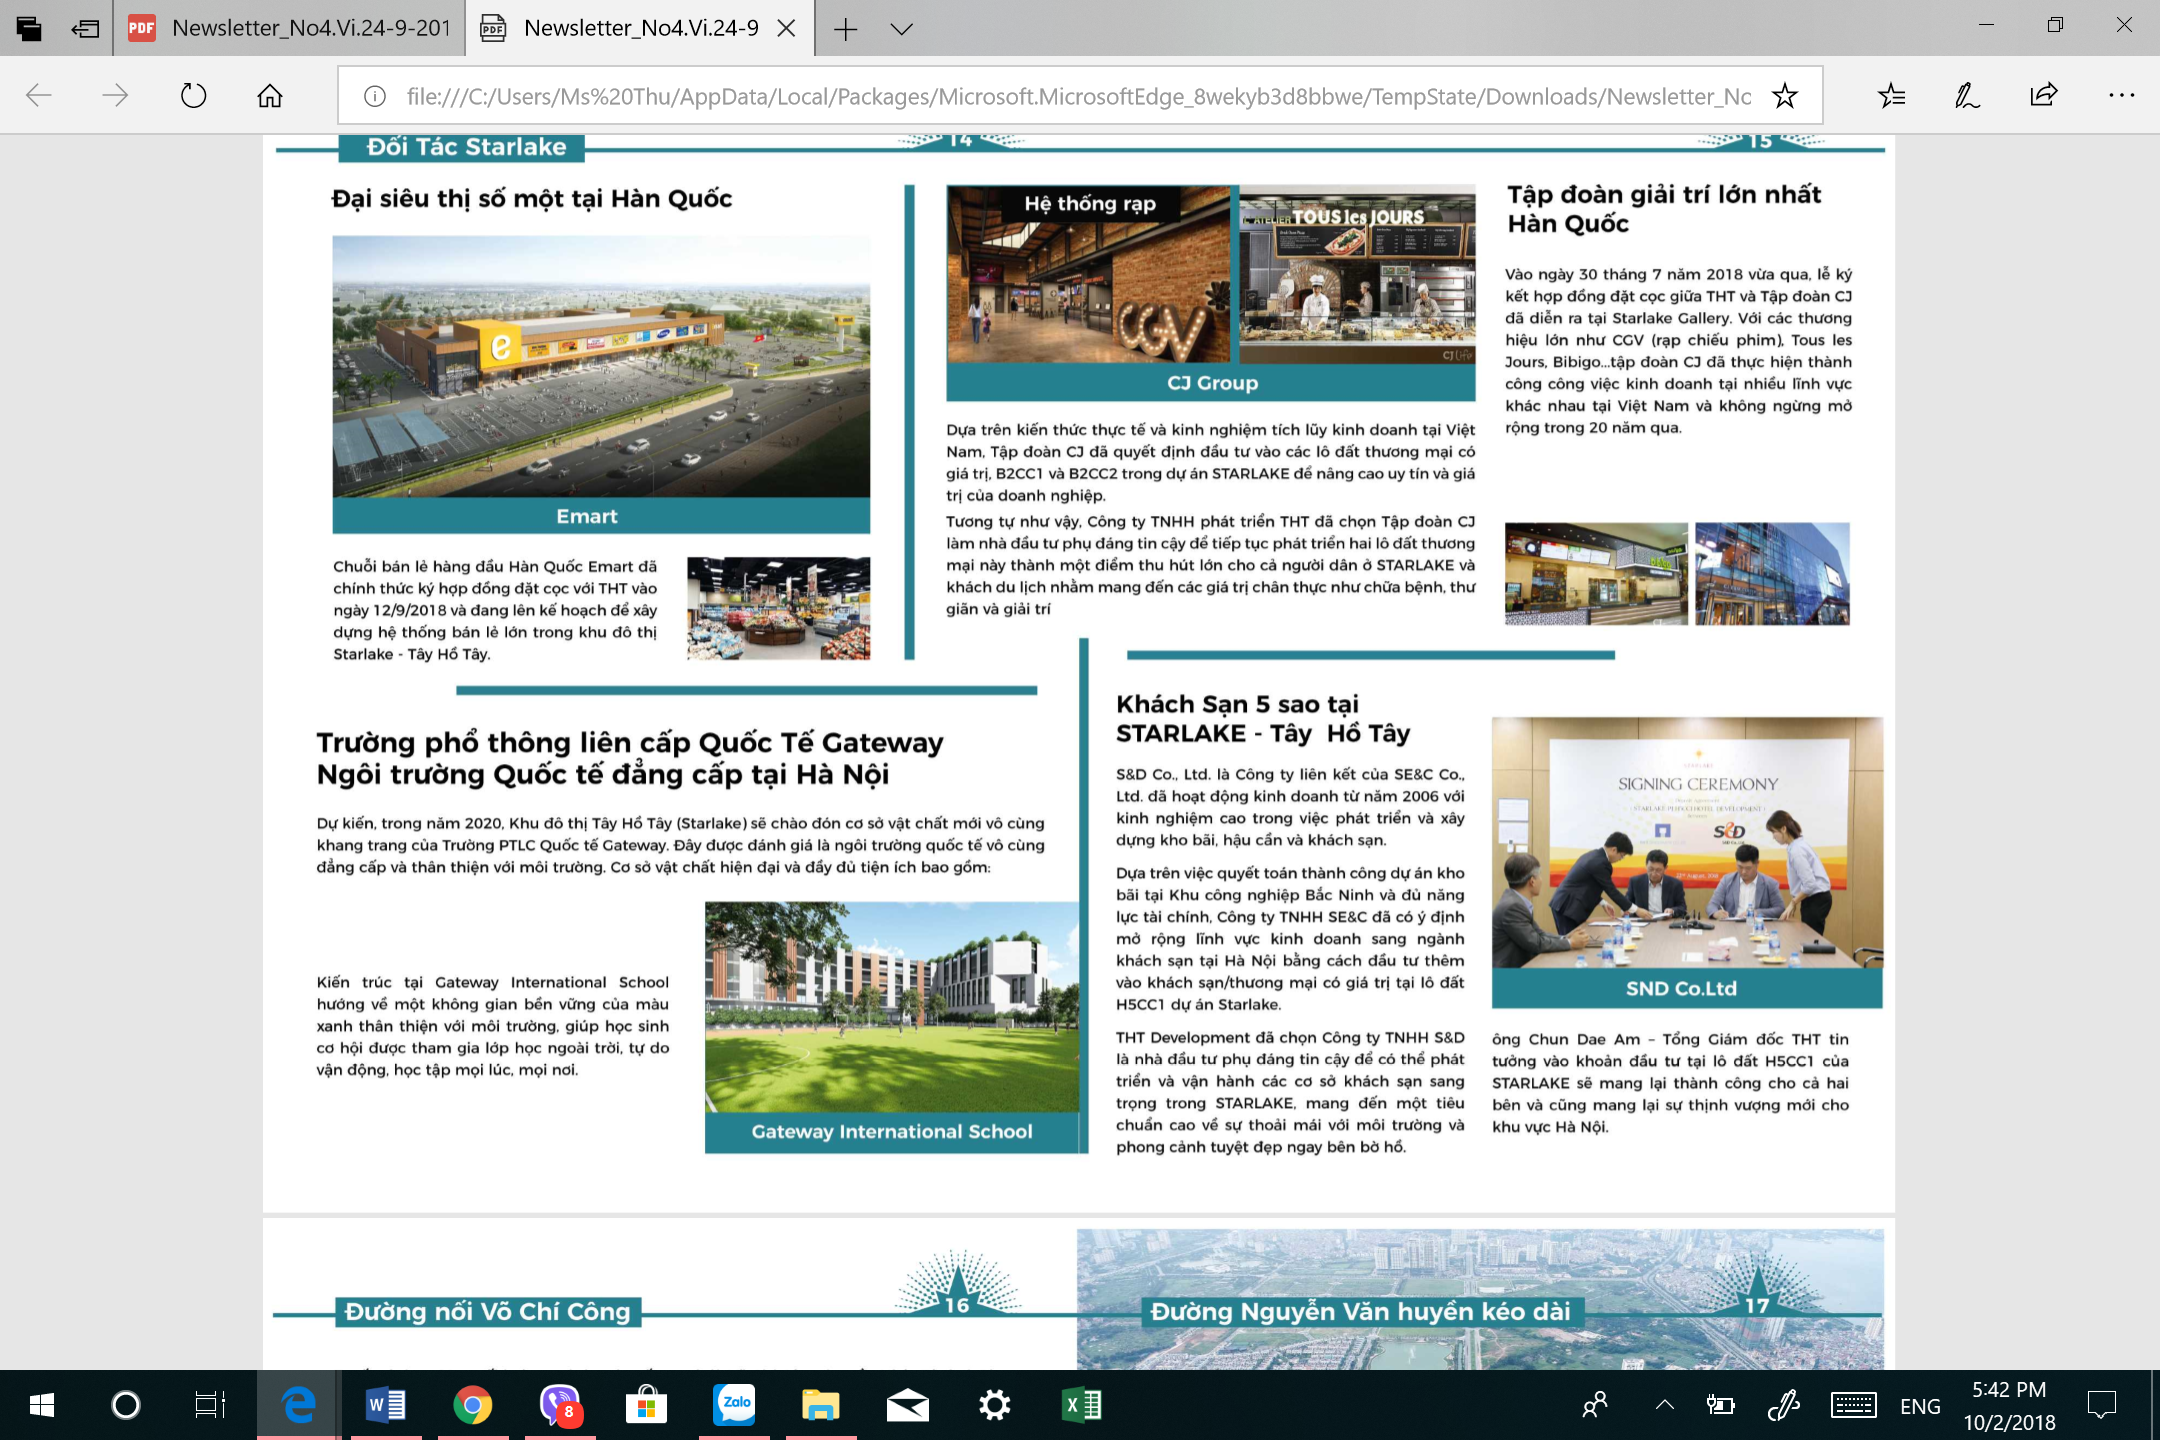Open Microsoft Edge on taskbar

[x=299, y=1405]
